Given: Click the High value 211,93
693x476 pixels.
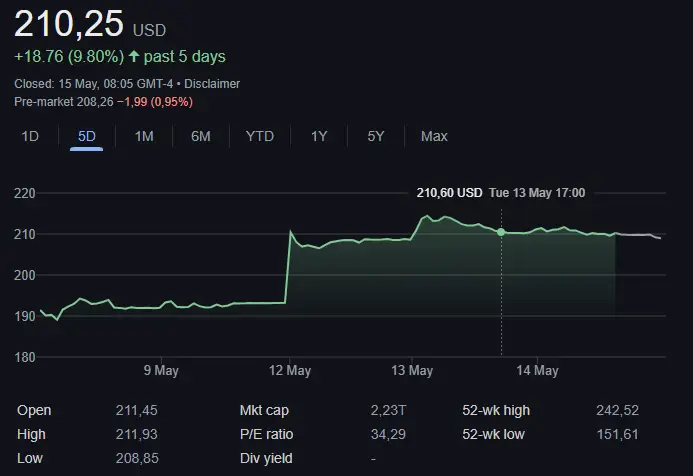Looking at the screenshot, I should click(137, 434).
